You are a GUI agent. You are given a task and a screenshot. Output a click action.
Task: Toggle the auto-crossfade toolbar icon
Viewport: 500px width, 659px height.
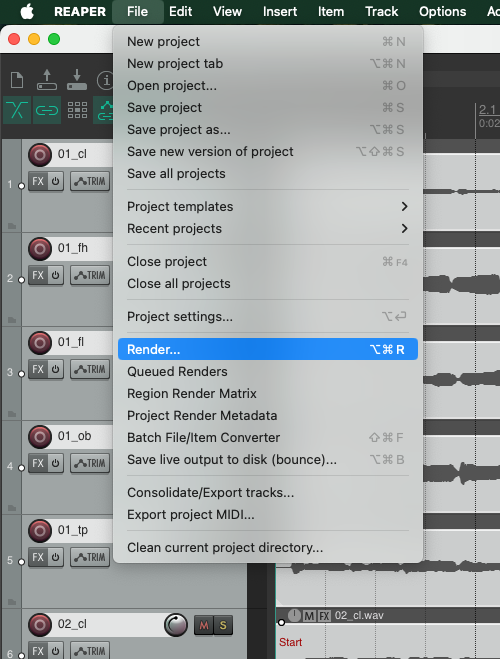tap(17, 110)
